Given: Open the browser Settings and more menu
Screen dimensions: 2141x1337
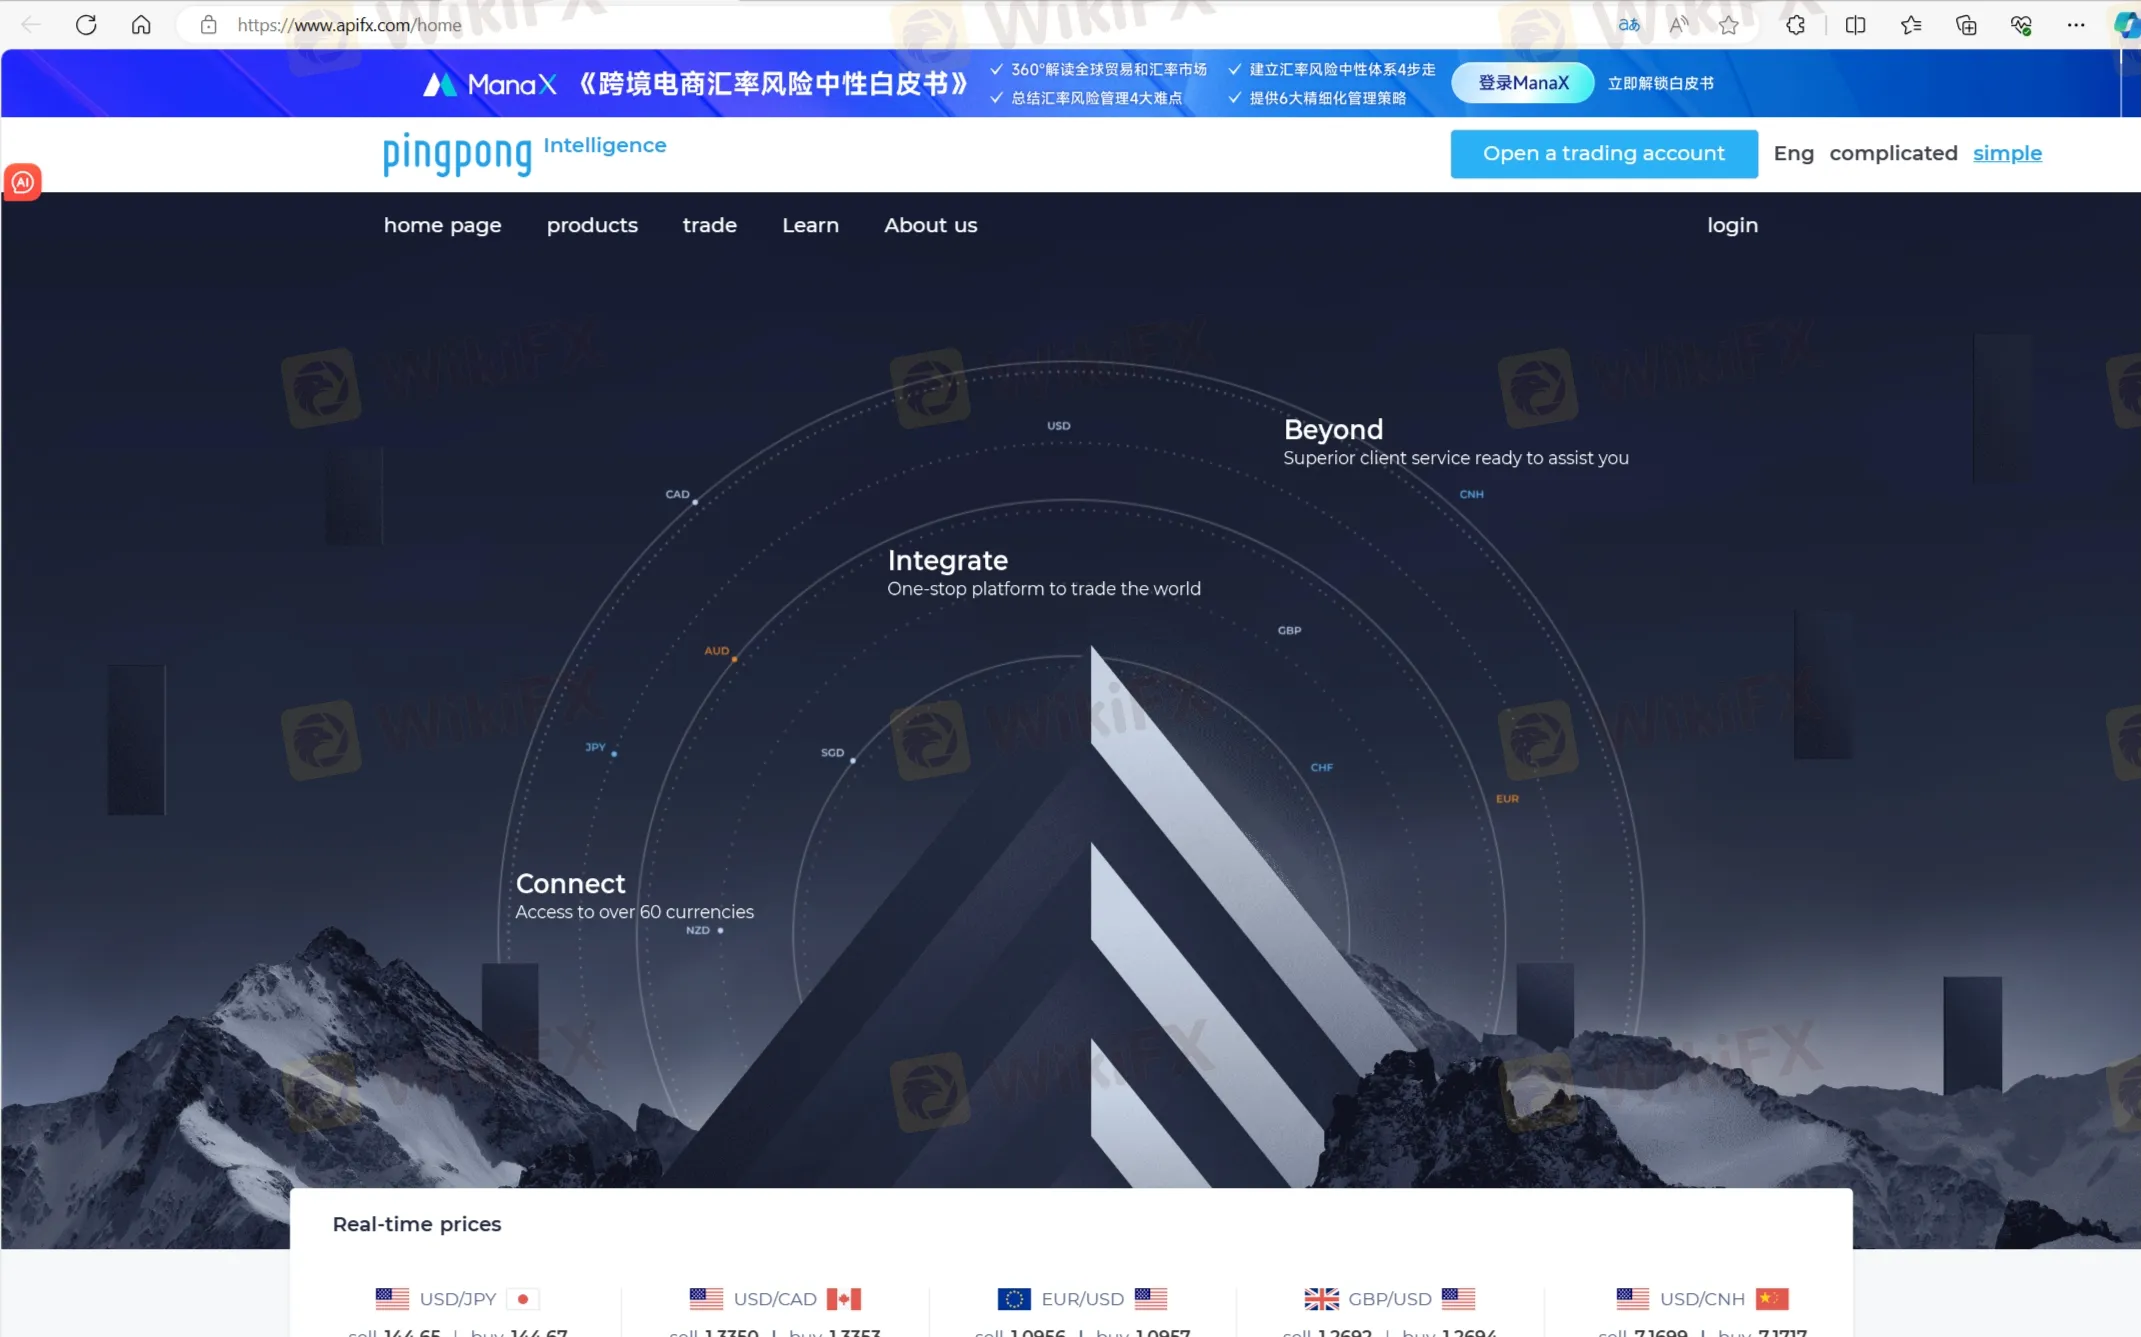Looking at the screenshot, I should pos(2077,25).
